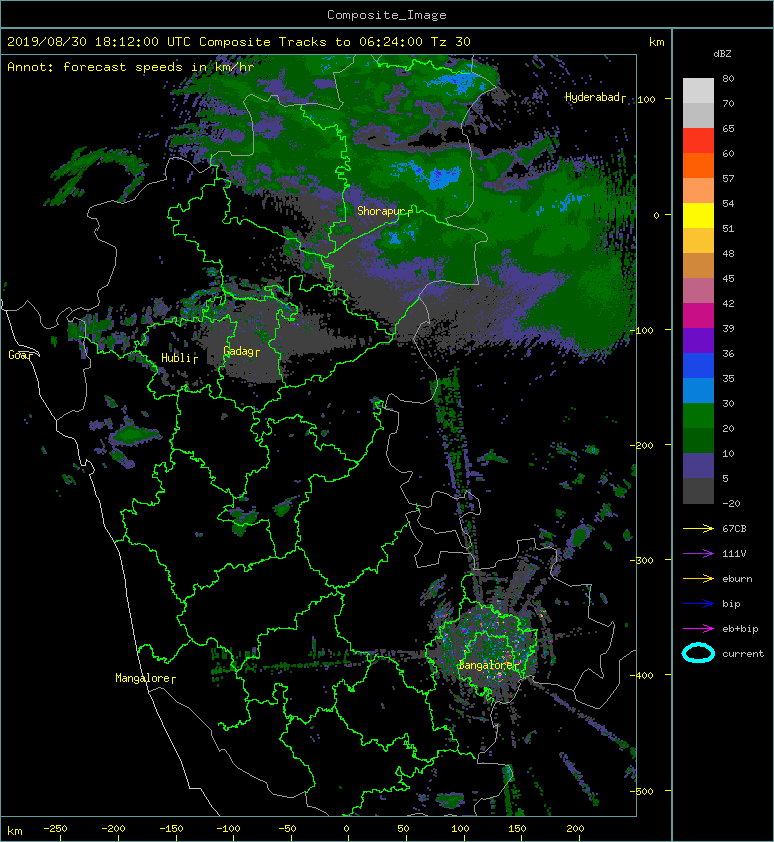This screenshot has width=774, height=842.
Task: Select the light blue 30-35 dBZ swatch
Action: (698, 391)
